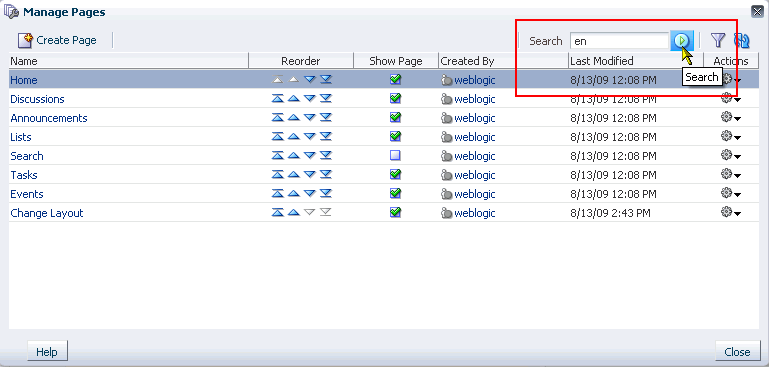769x378 pixels.
Task: Move Discussions page to top
Action: click(x=278, y=99)
